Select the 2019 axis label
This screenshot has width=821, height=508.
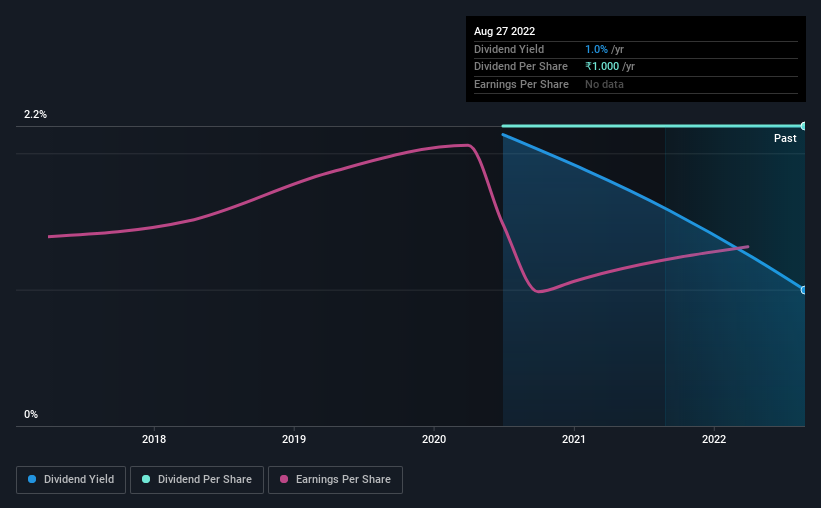294,439
